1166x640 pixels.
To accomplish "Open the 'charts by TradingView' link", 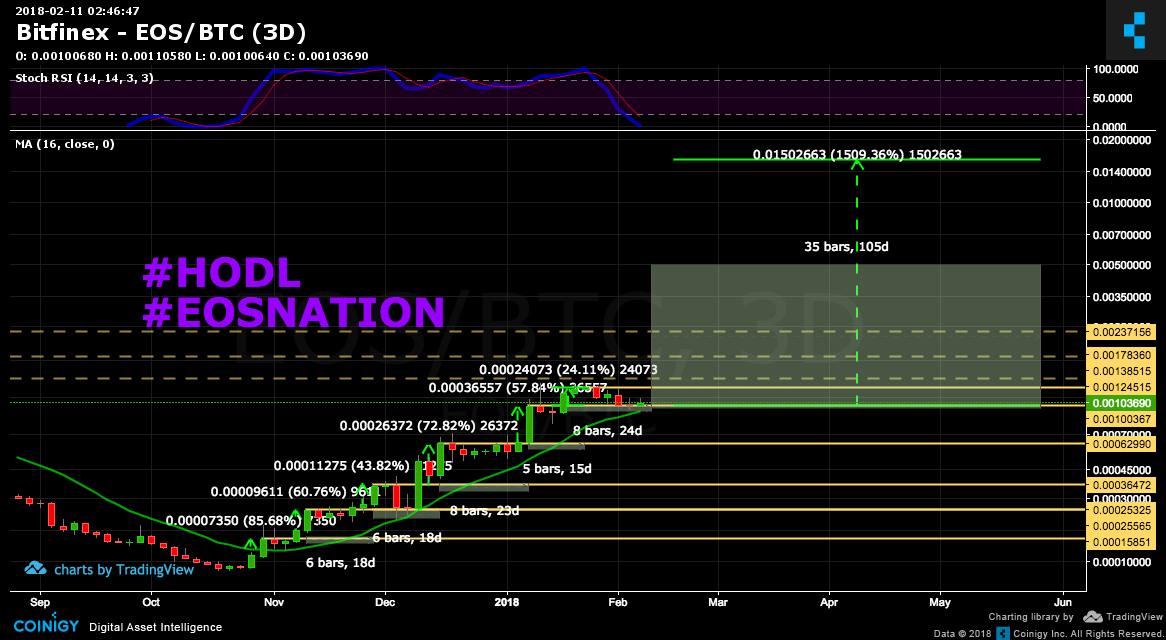I will tap(109, 569).
